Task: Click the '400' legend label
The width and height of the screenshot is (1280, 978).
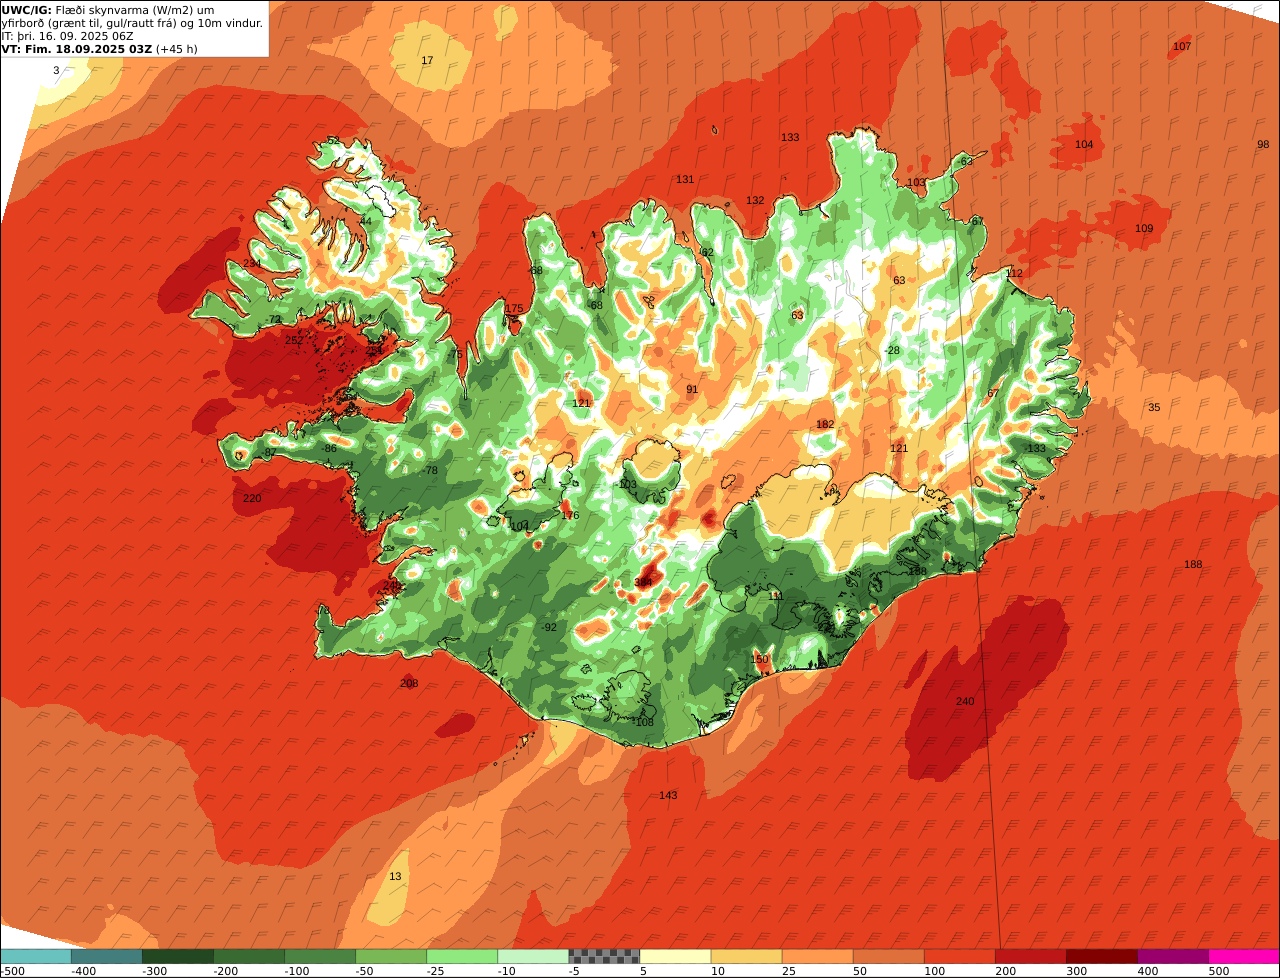Action: pyautogui.click(x=1148, y=970)
